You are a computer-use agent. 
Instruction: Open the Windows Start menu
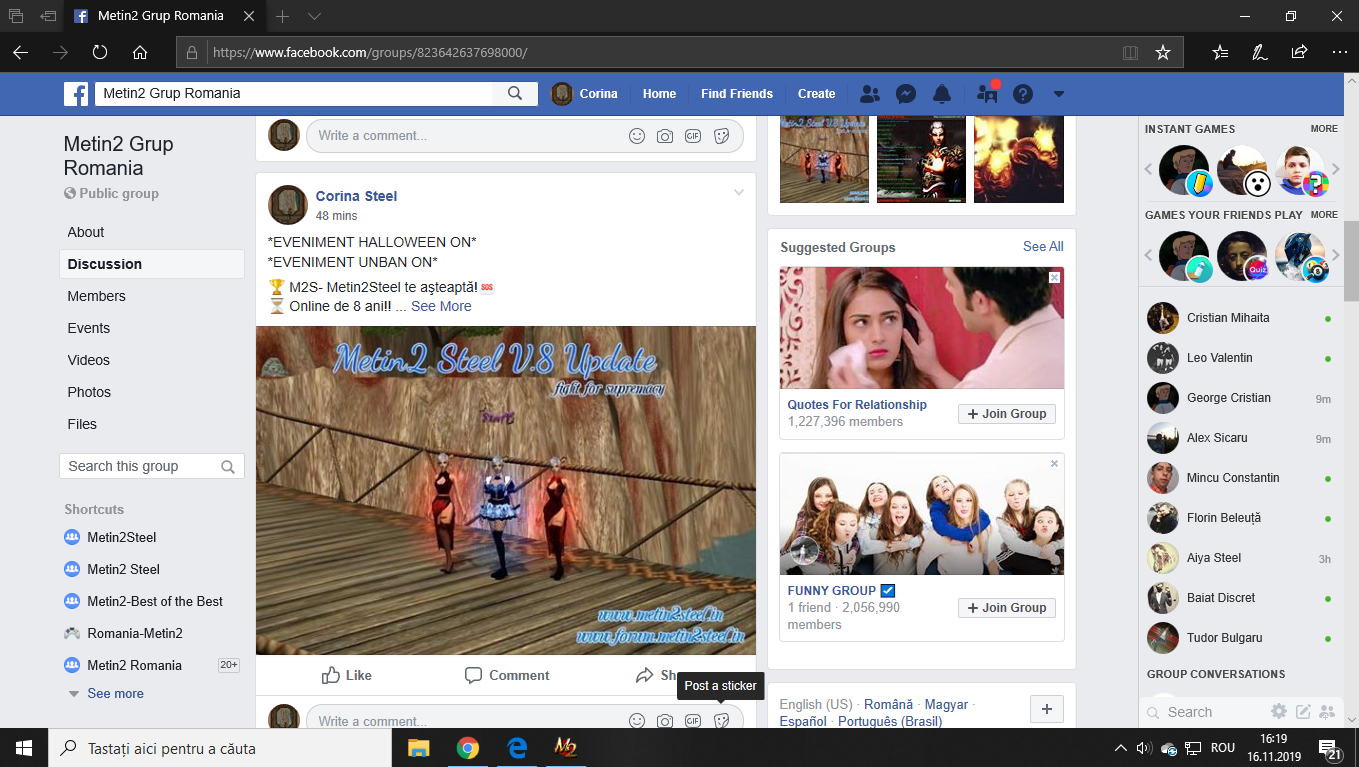coord(23,747)
